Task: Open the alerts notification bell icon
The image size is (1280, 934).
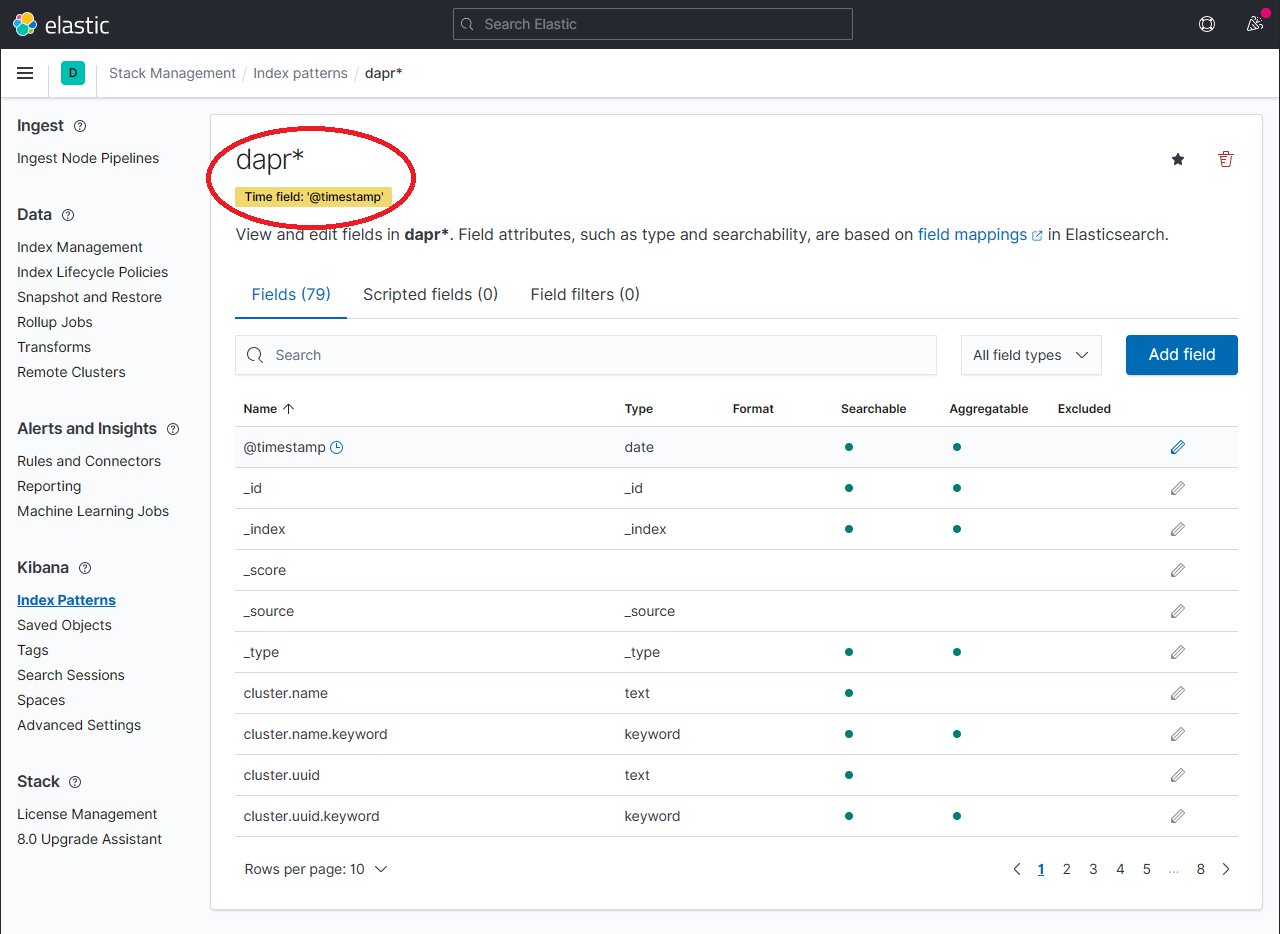Action: [1255, 24]
